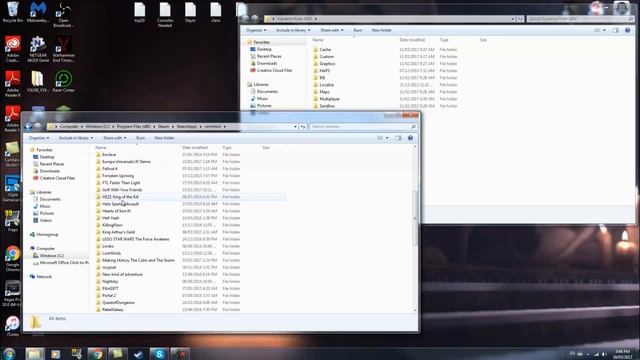
Task: Open change view dropdown arrow in the common window
Action: click(x=387, y=138)
